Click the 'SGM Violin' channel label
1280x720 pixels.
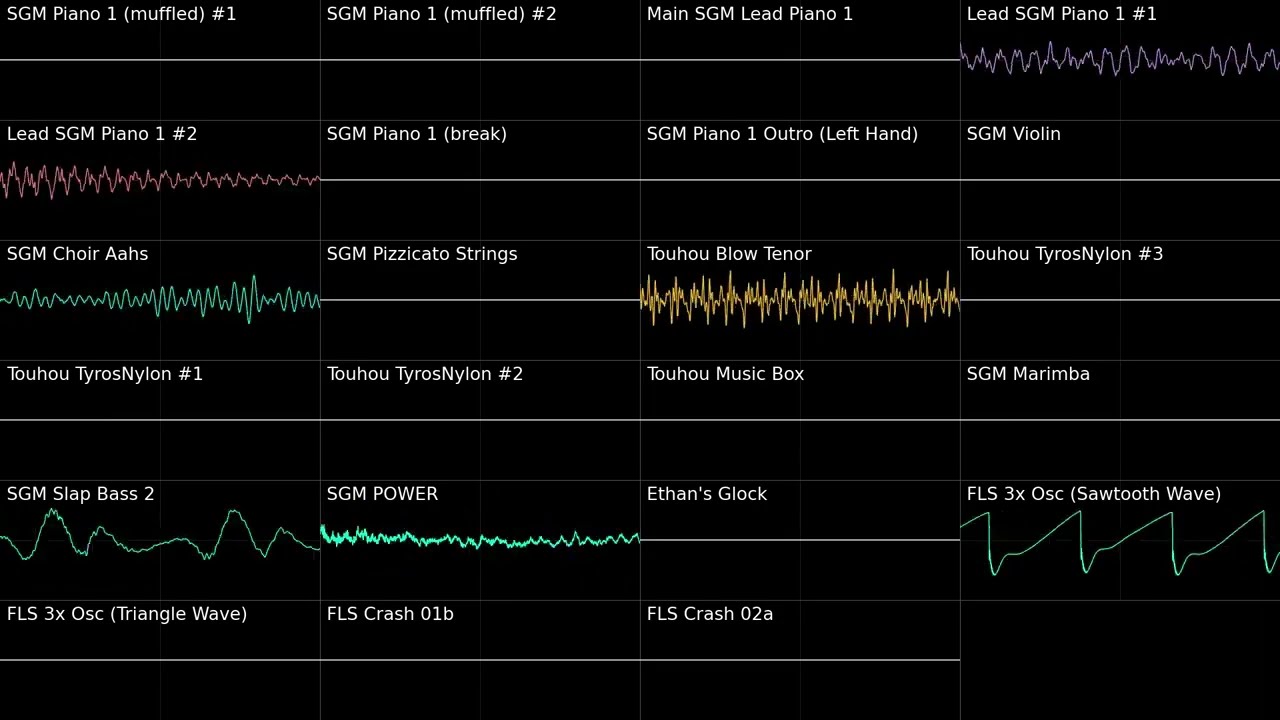coord(1013,134)
